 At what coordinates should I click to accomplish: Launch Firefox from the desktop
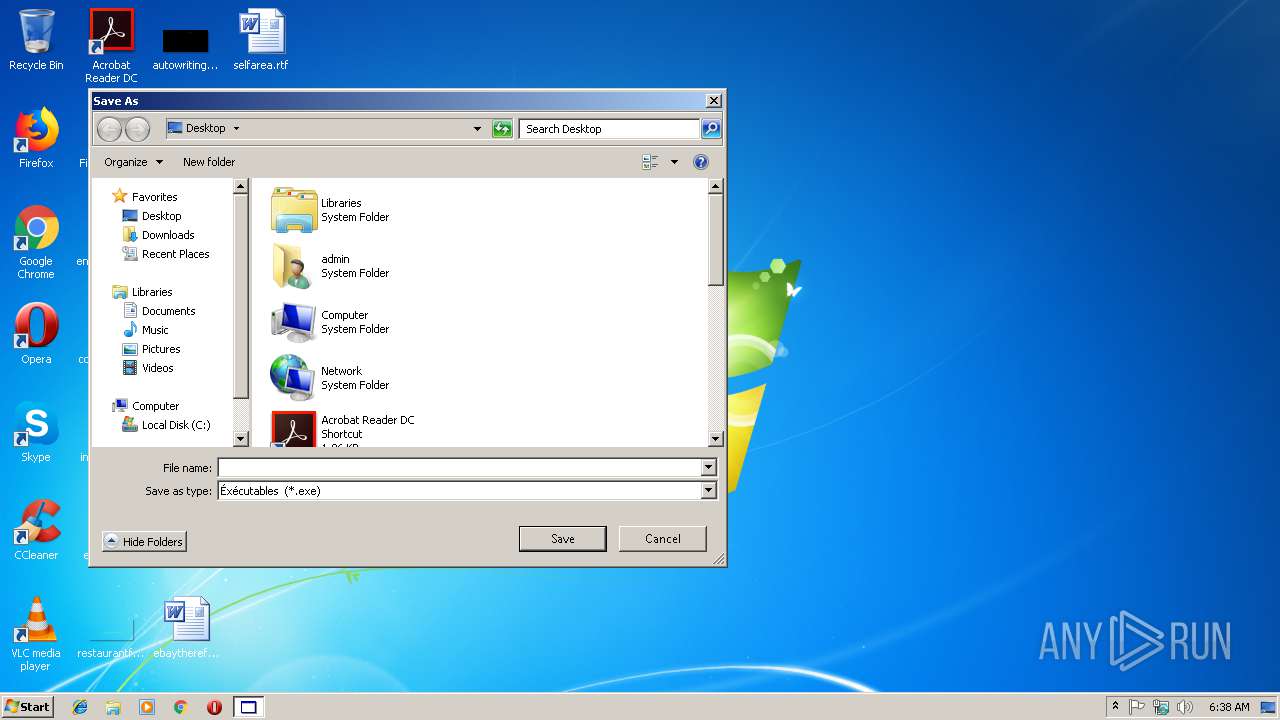pyautogui.click(x=36, y=138)
